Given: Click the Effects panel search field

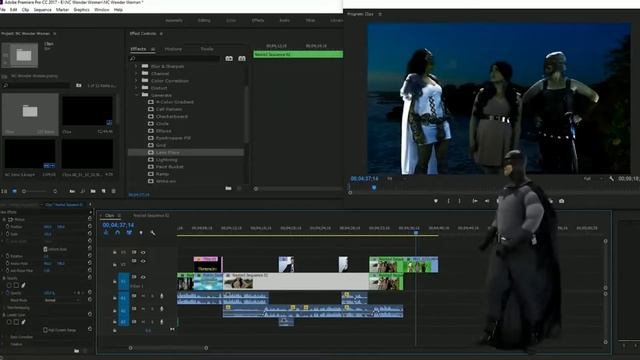Looking at the screenshot, I should (x=176, y=59).
